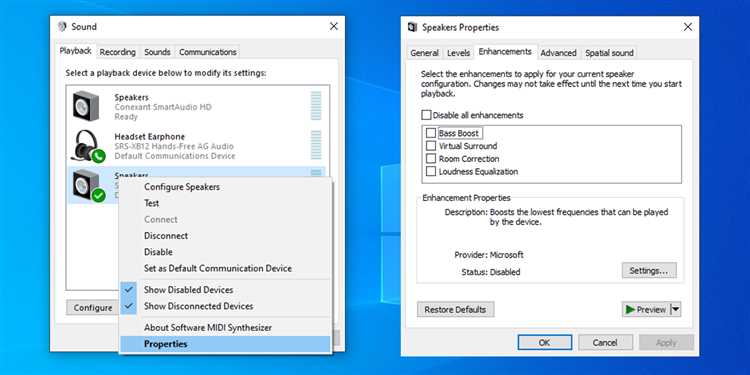This screenshot has width=750, height=375.
Task: Click the Speakers Properties title bar icon
Action: point(412,27)
